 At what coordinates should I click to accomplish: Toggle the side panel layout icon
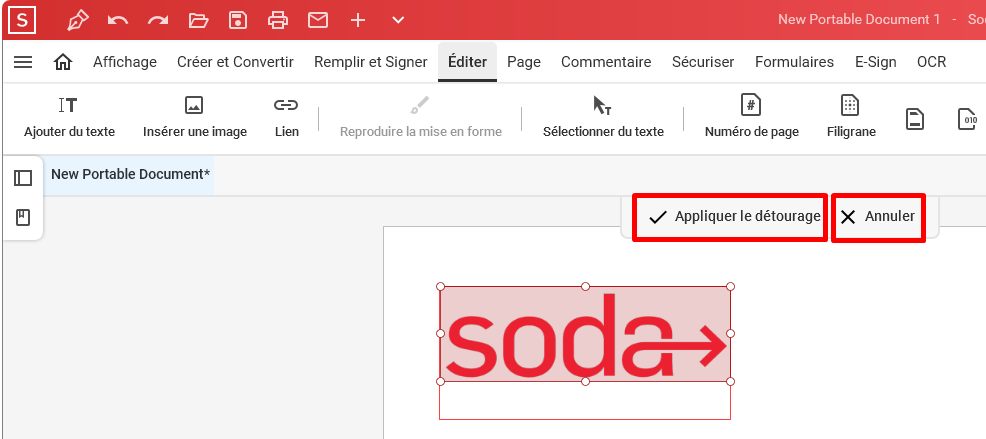point(23,178)
